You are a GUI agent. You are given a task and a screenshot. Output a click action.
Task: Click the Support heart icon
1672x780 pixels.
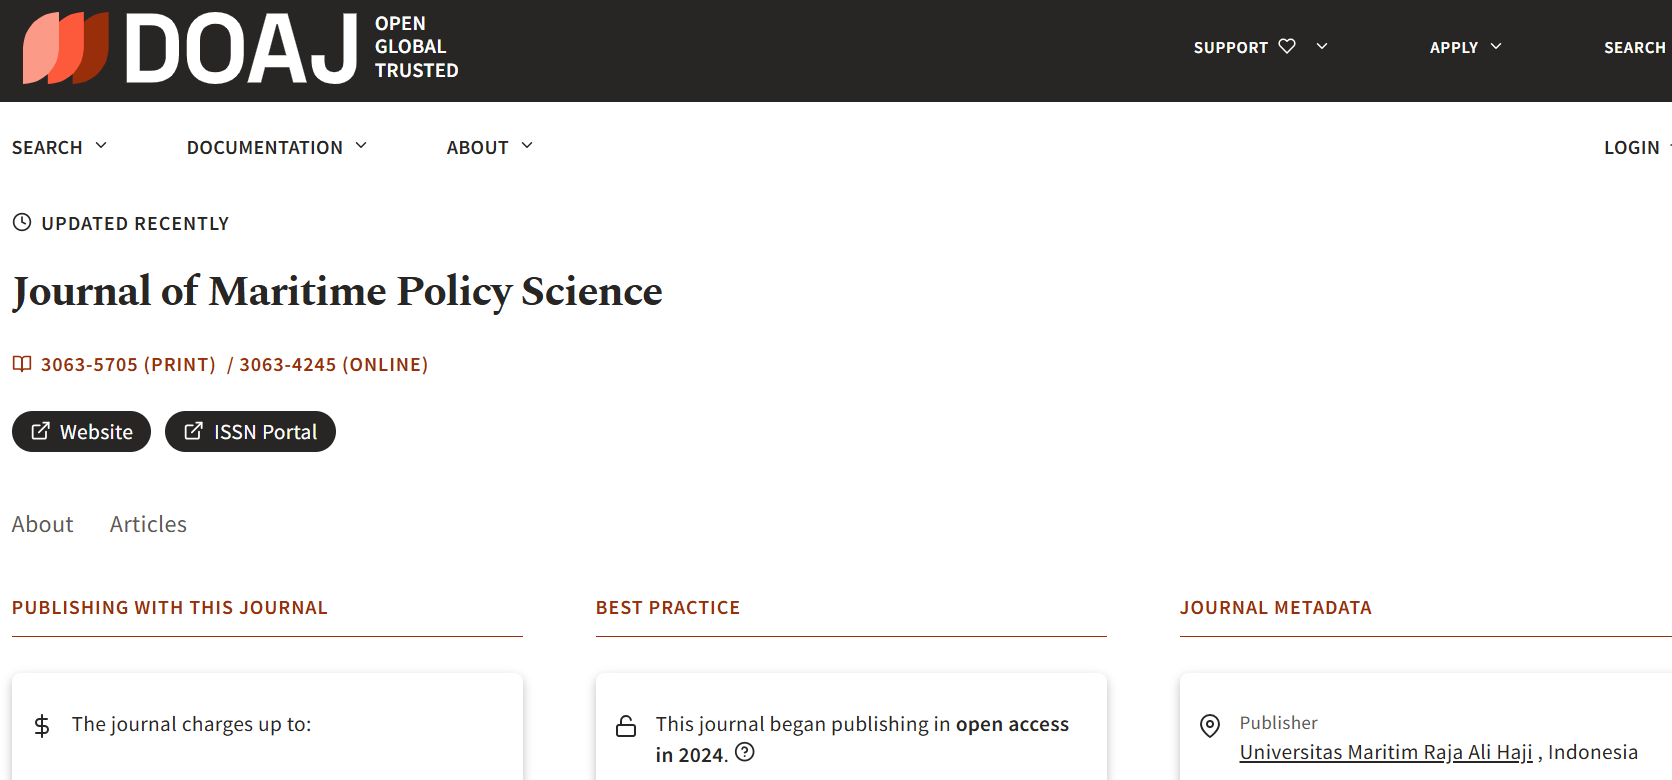point(1287,46)
